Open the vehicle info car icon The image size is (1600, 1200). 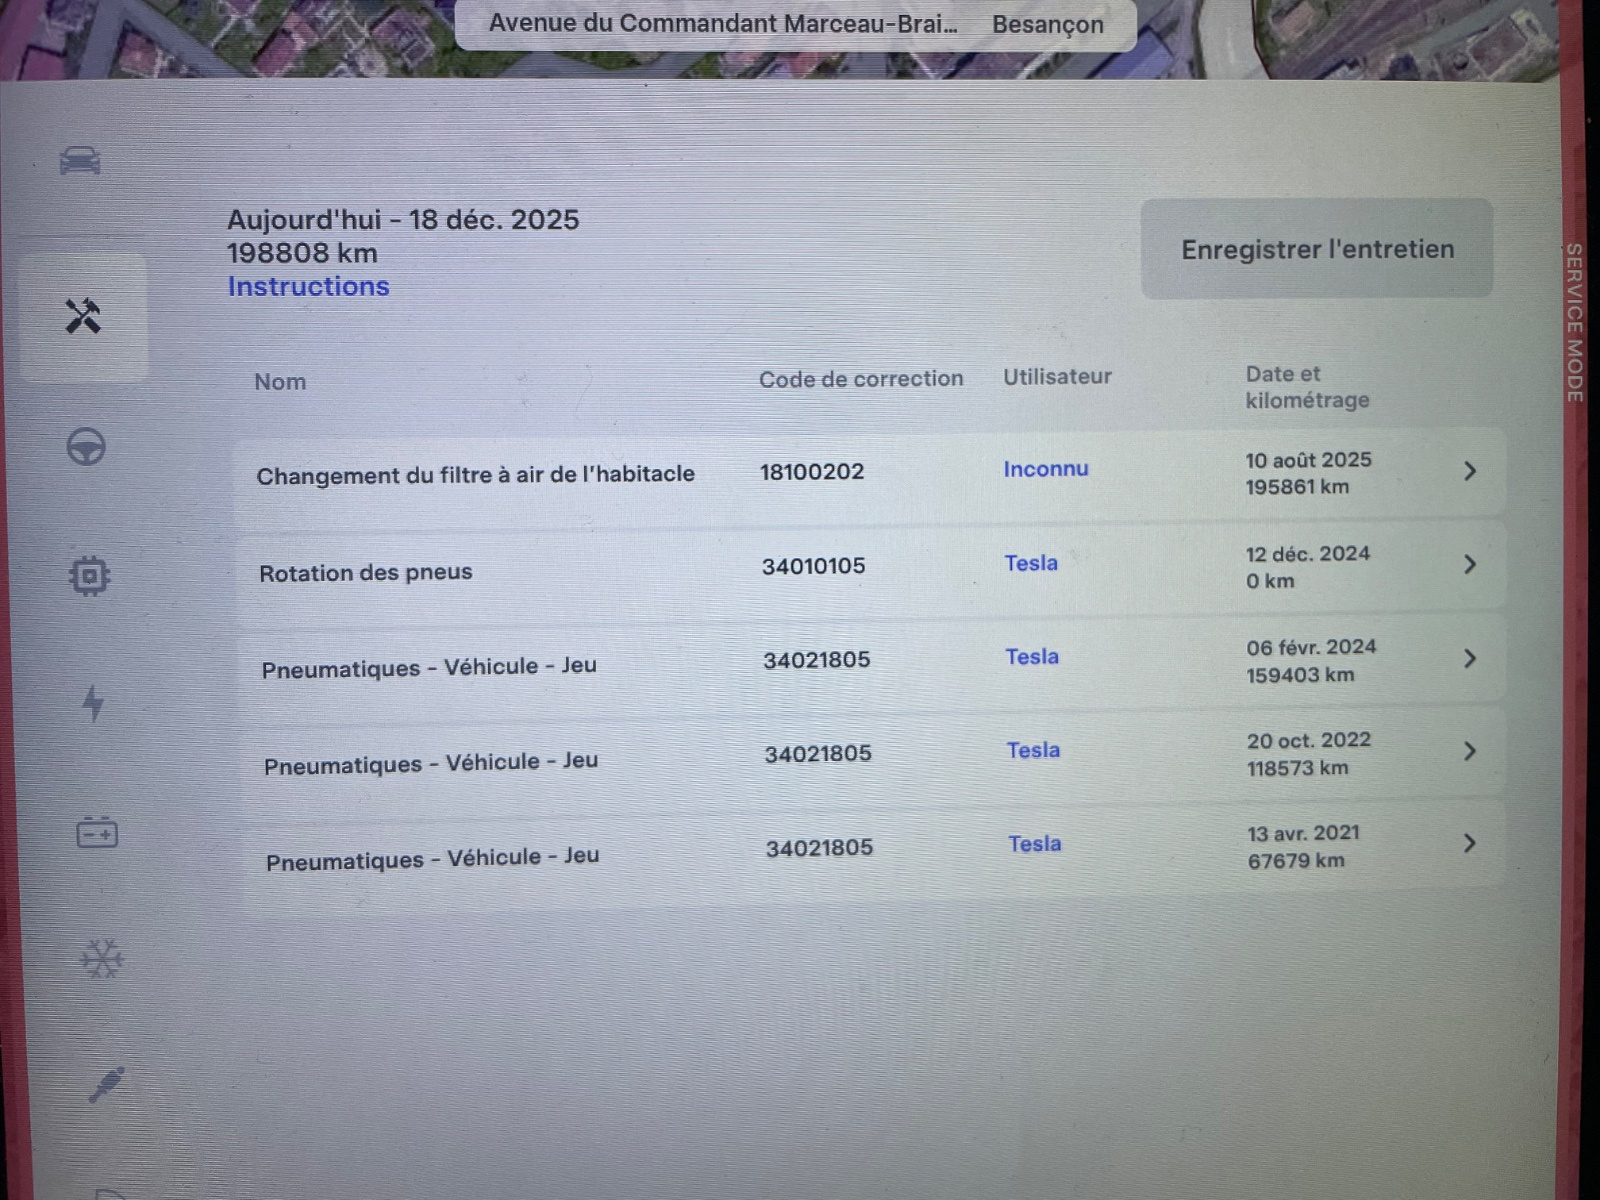(80, 160)
